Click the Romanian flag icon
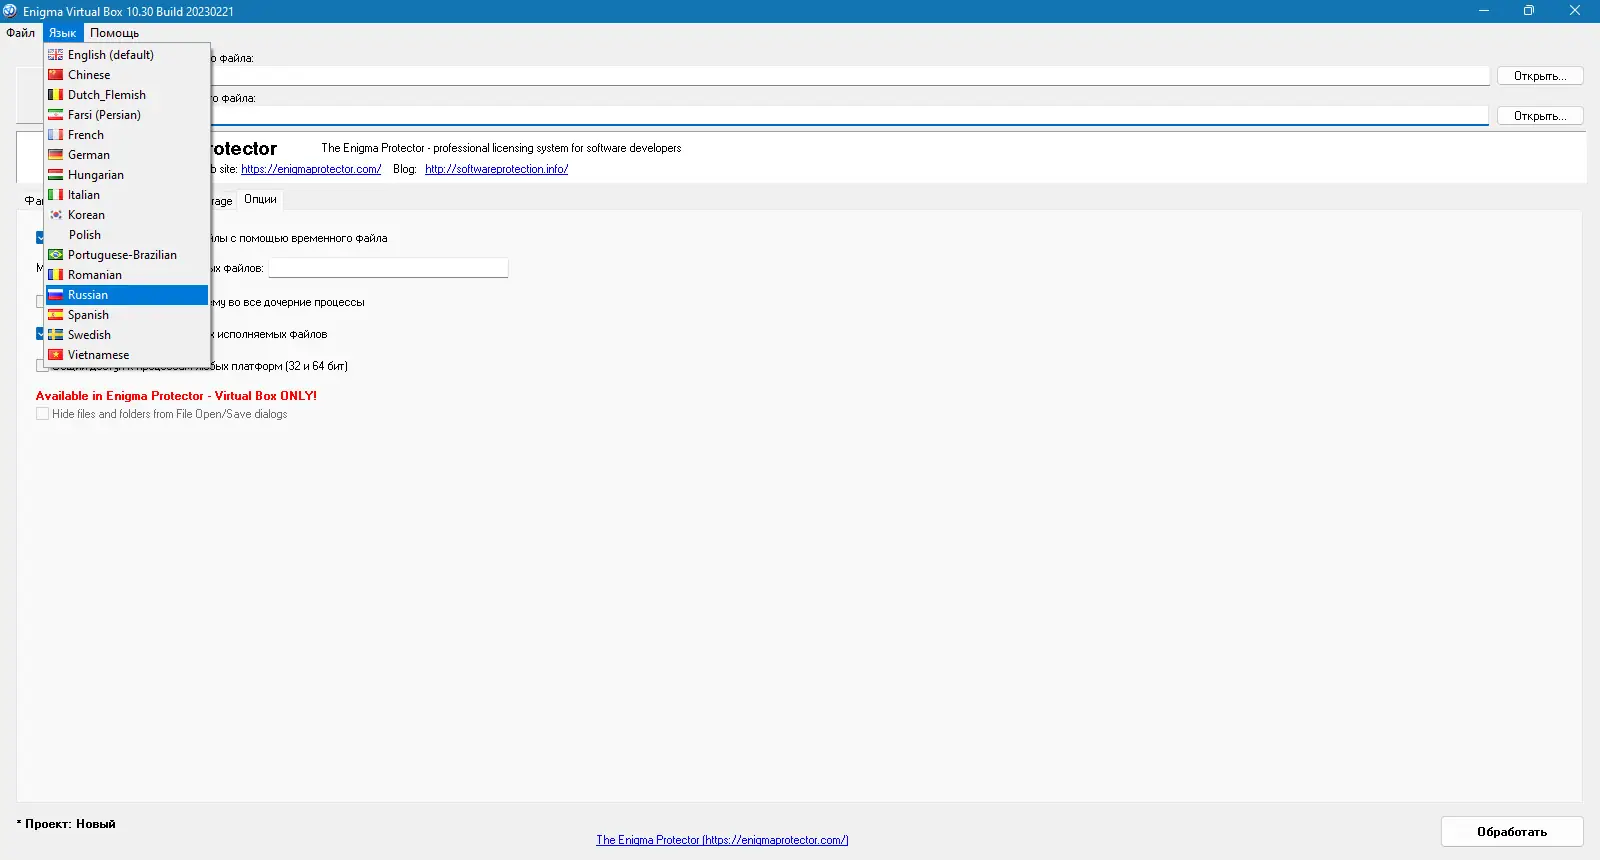Viewport: 1600px width, 860px height. click(56, 275)
